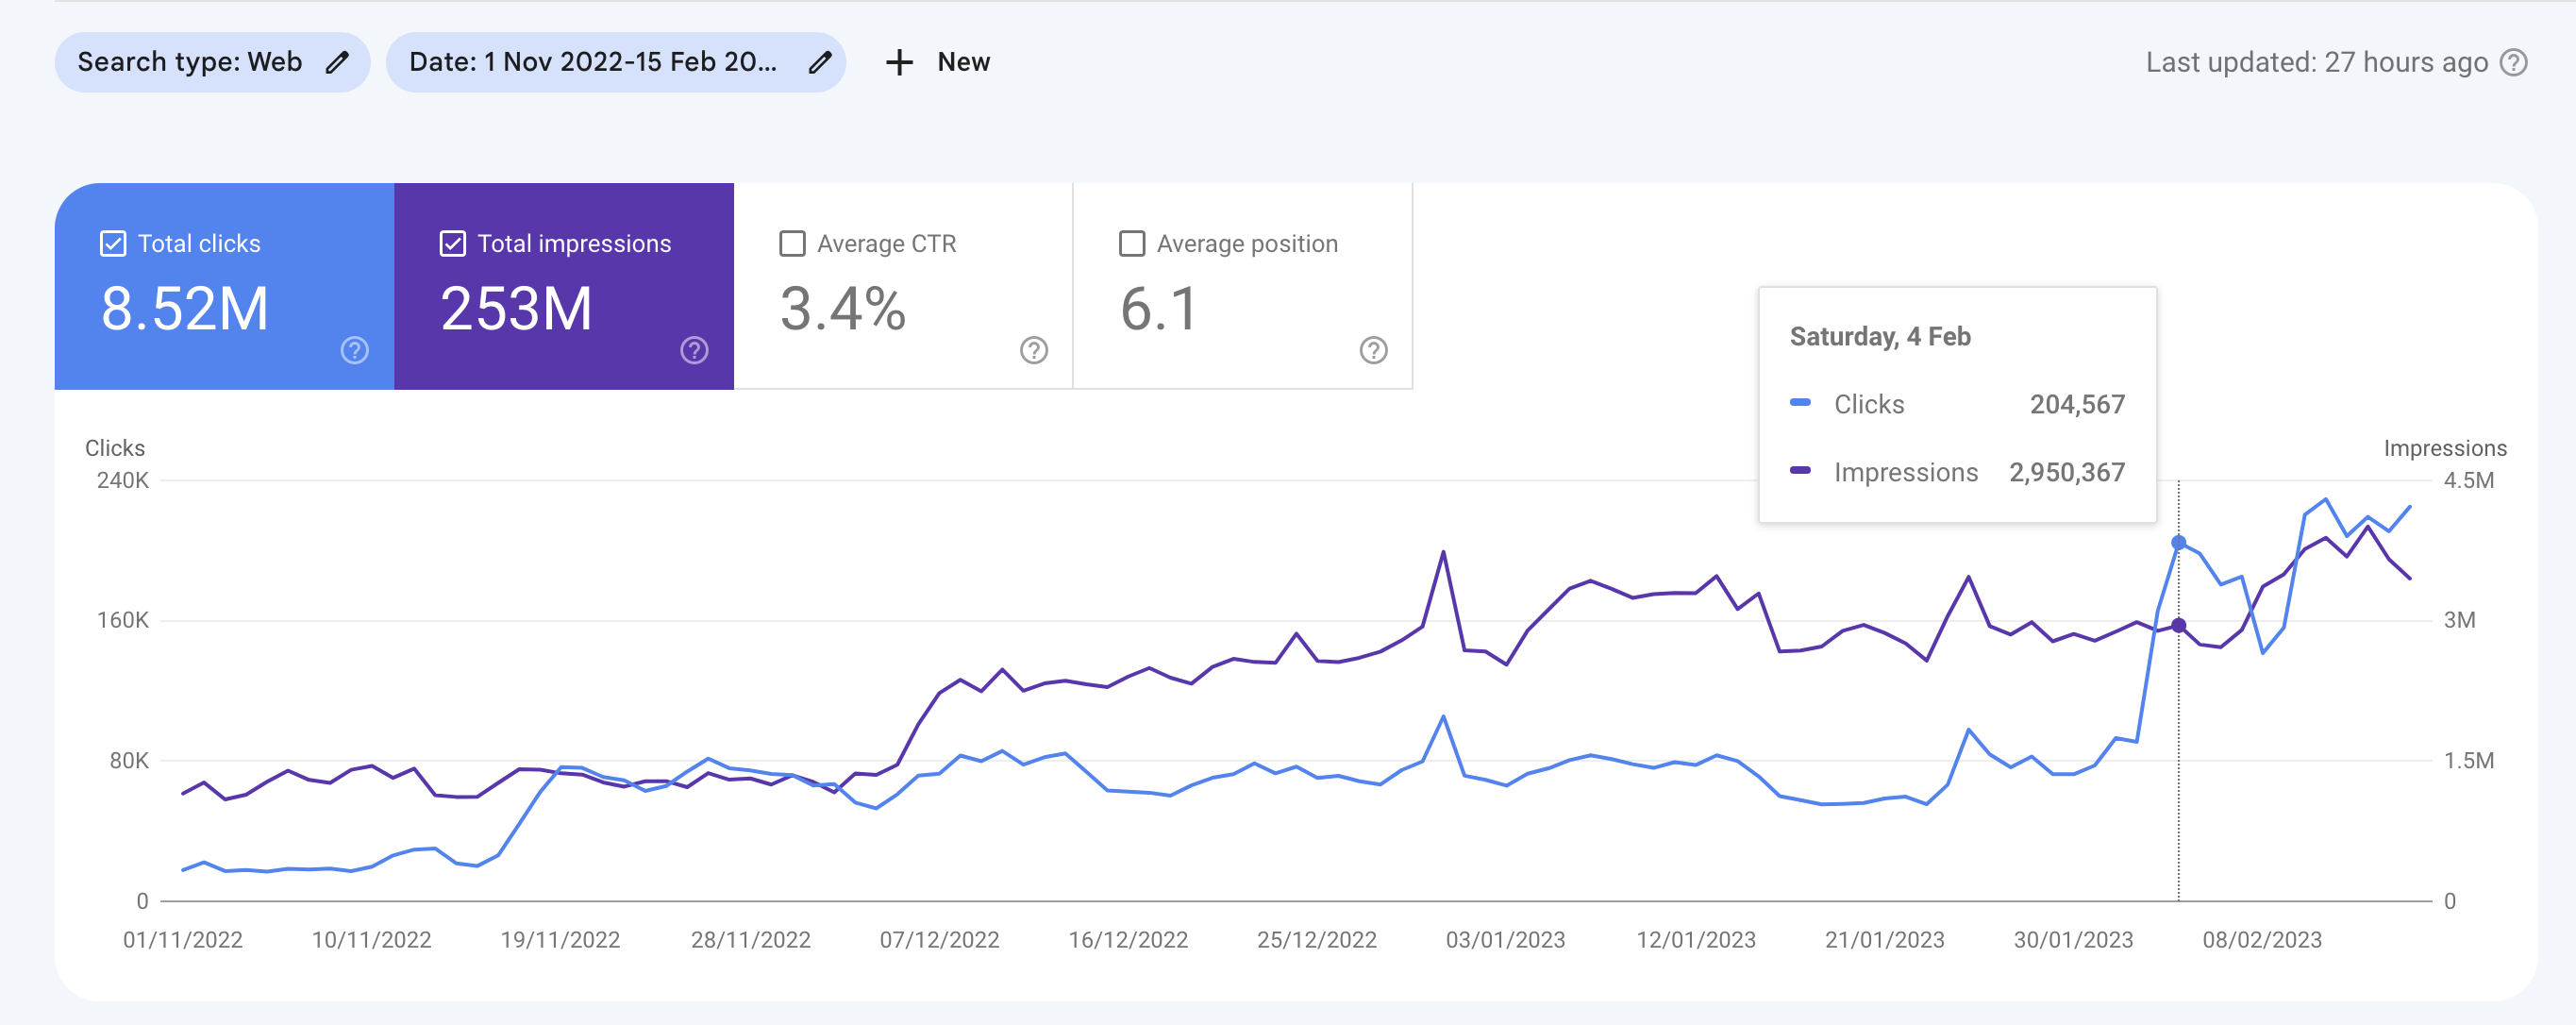Image resolution: width=2576 pixels, height=1025 pixels.
Task: Click the plus icon beside New
Action: click(x=899, y=62)
